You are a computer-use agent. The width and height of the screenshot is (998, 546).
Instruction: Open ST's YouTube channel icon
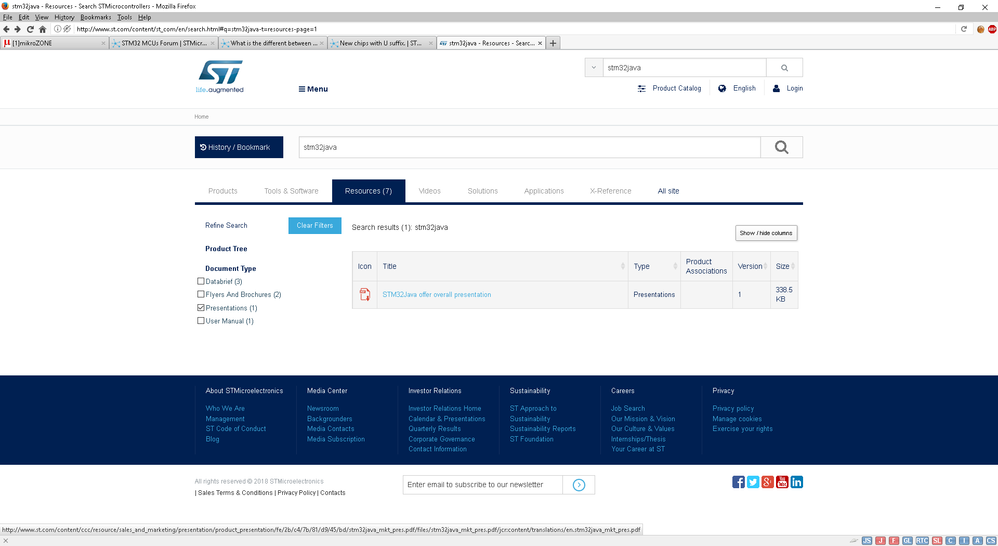coord(782,482)
